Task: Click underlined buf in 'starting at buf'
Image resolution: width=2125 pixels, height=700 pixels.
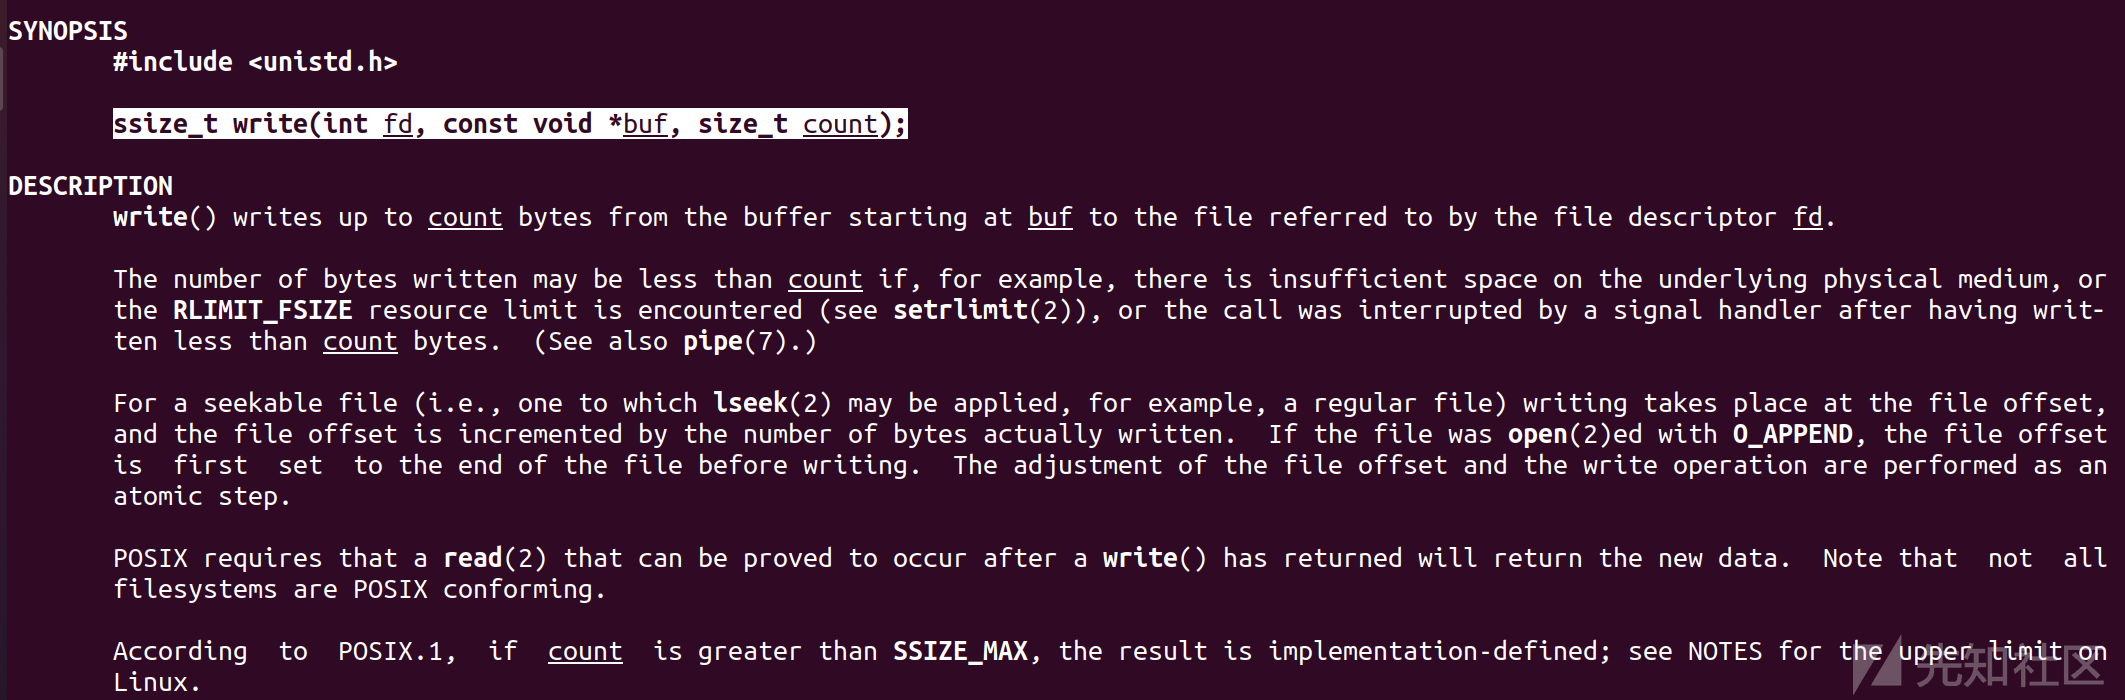Action: [1050, 217]
